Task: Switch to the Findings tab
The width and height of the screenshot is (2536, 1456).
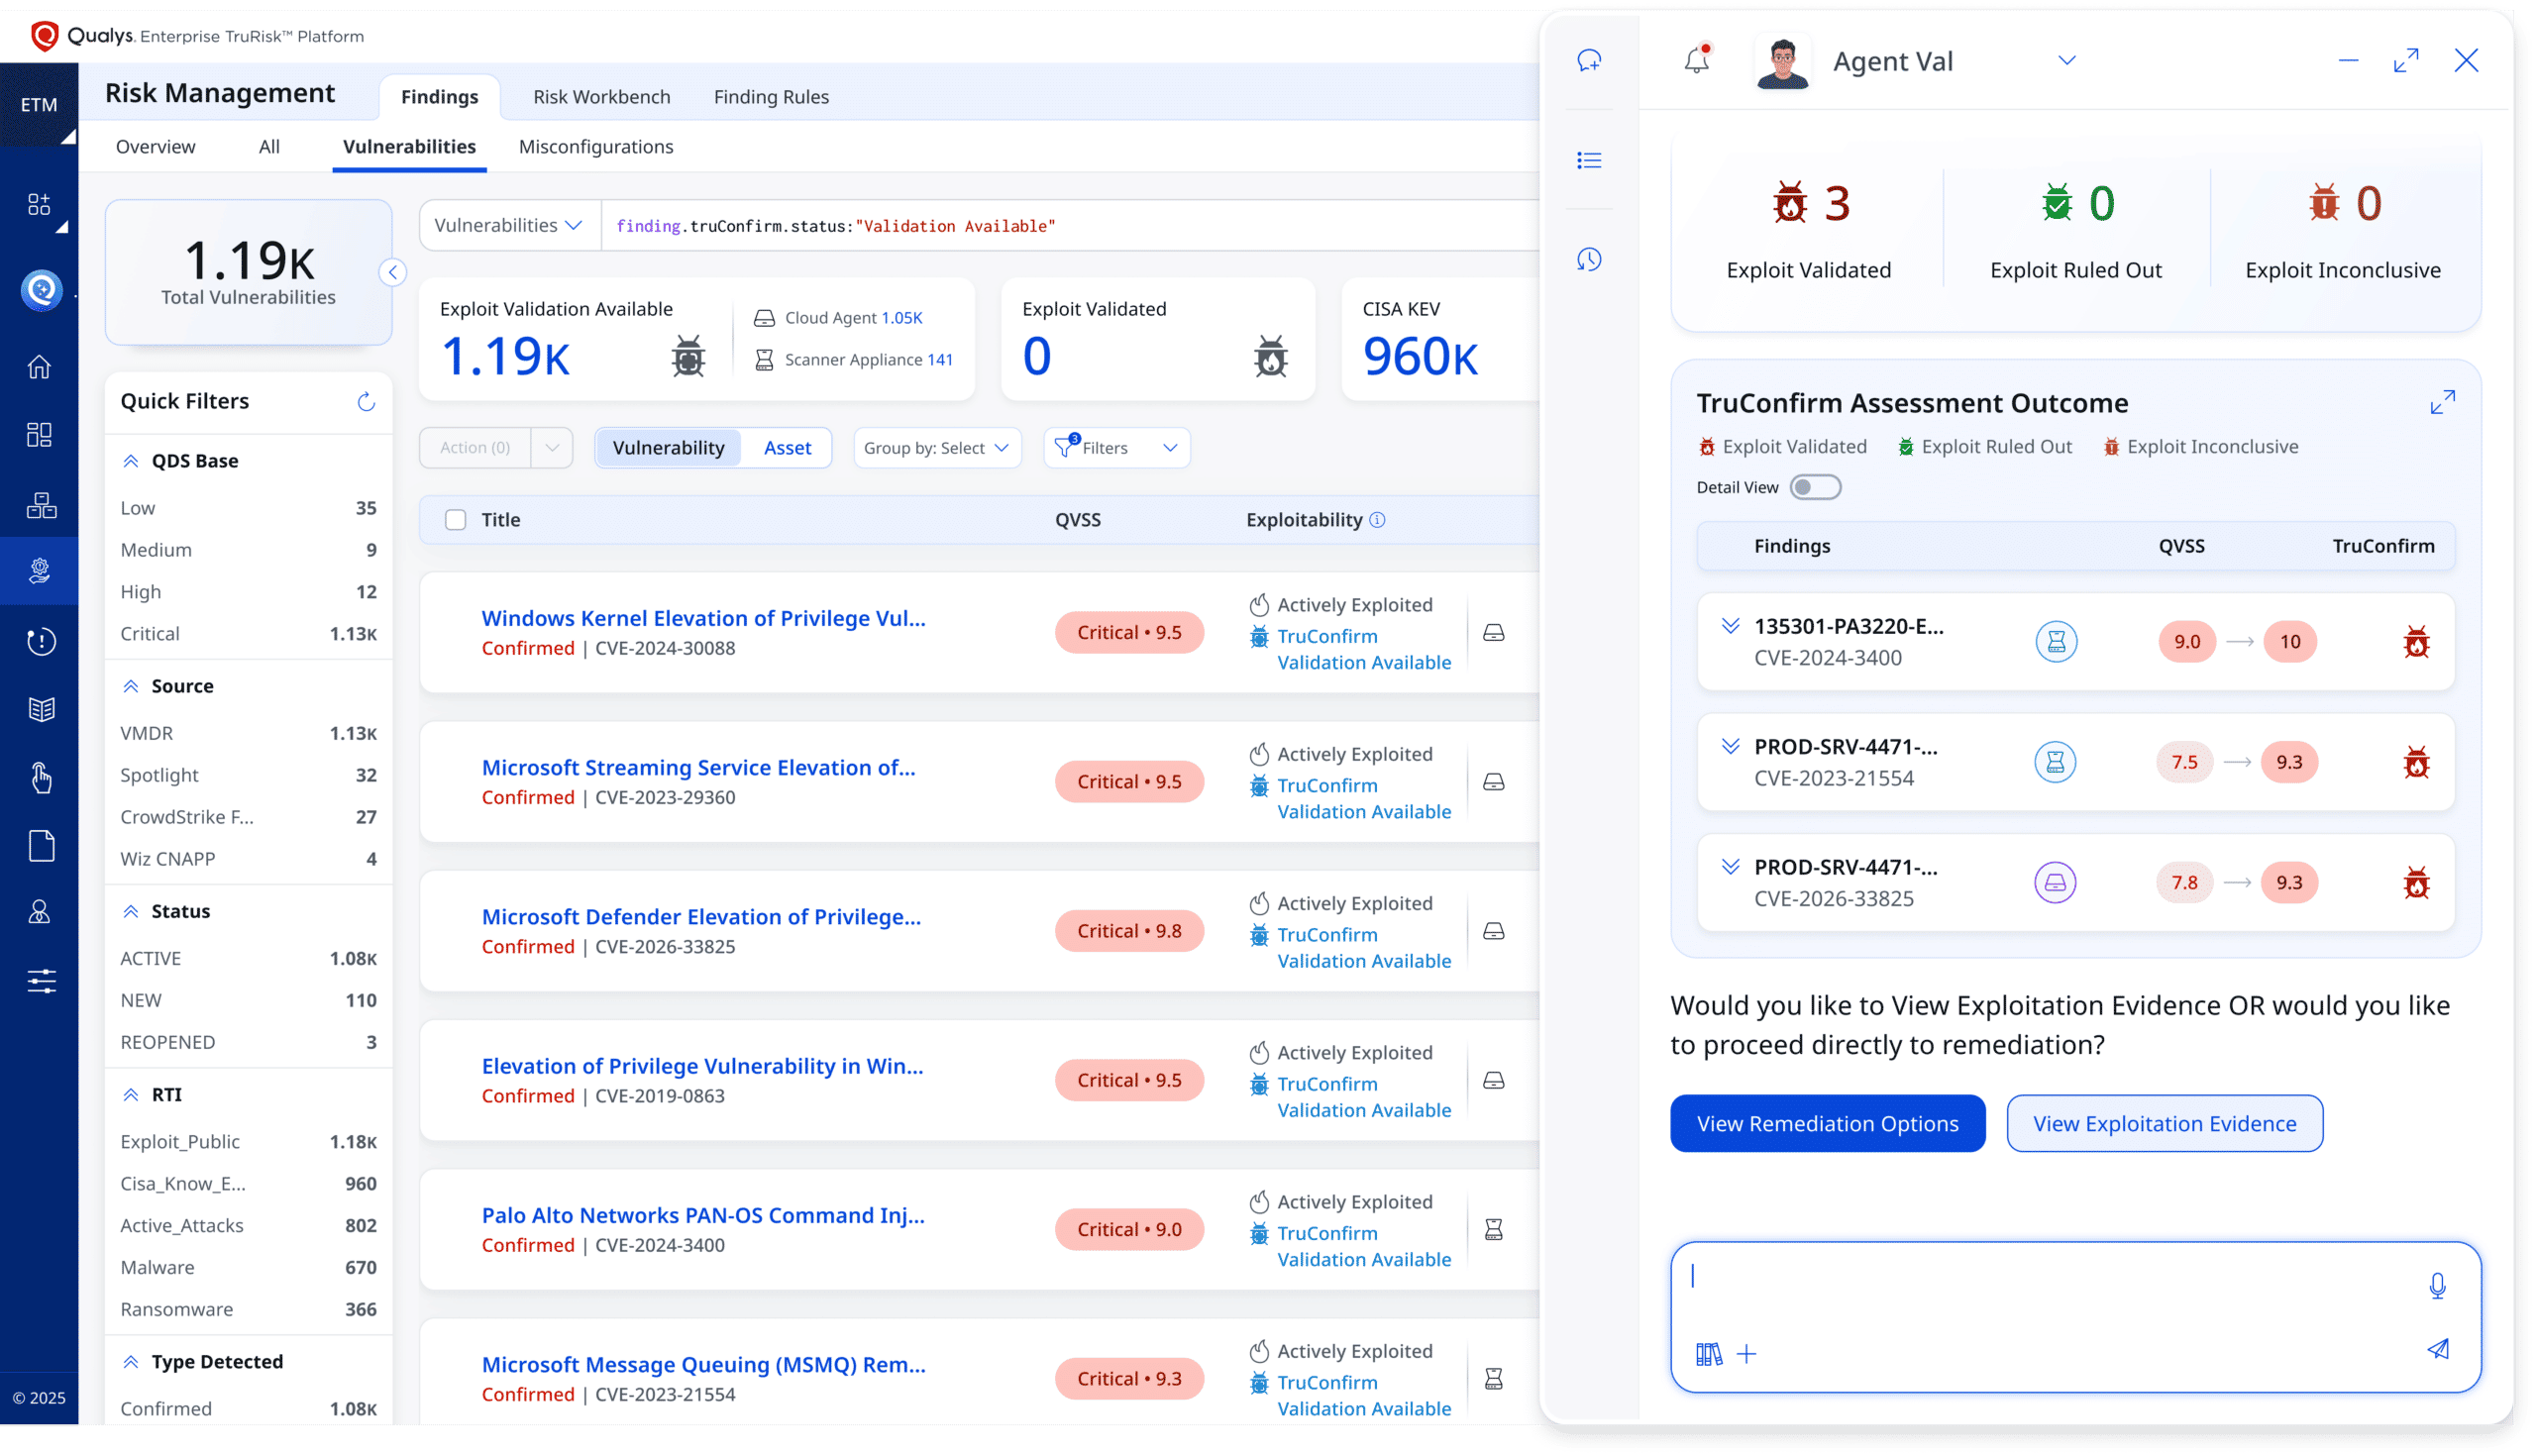Action: point(439,97)
